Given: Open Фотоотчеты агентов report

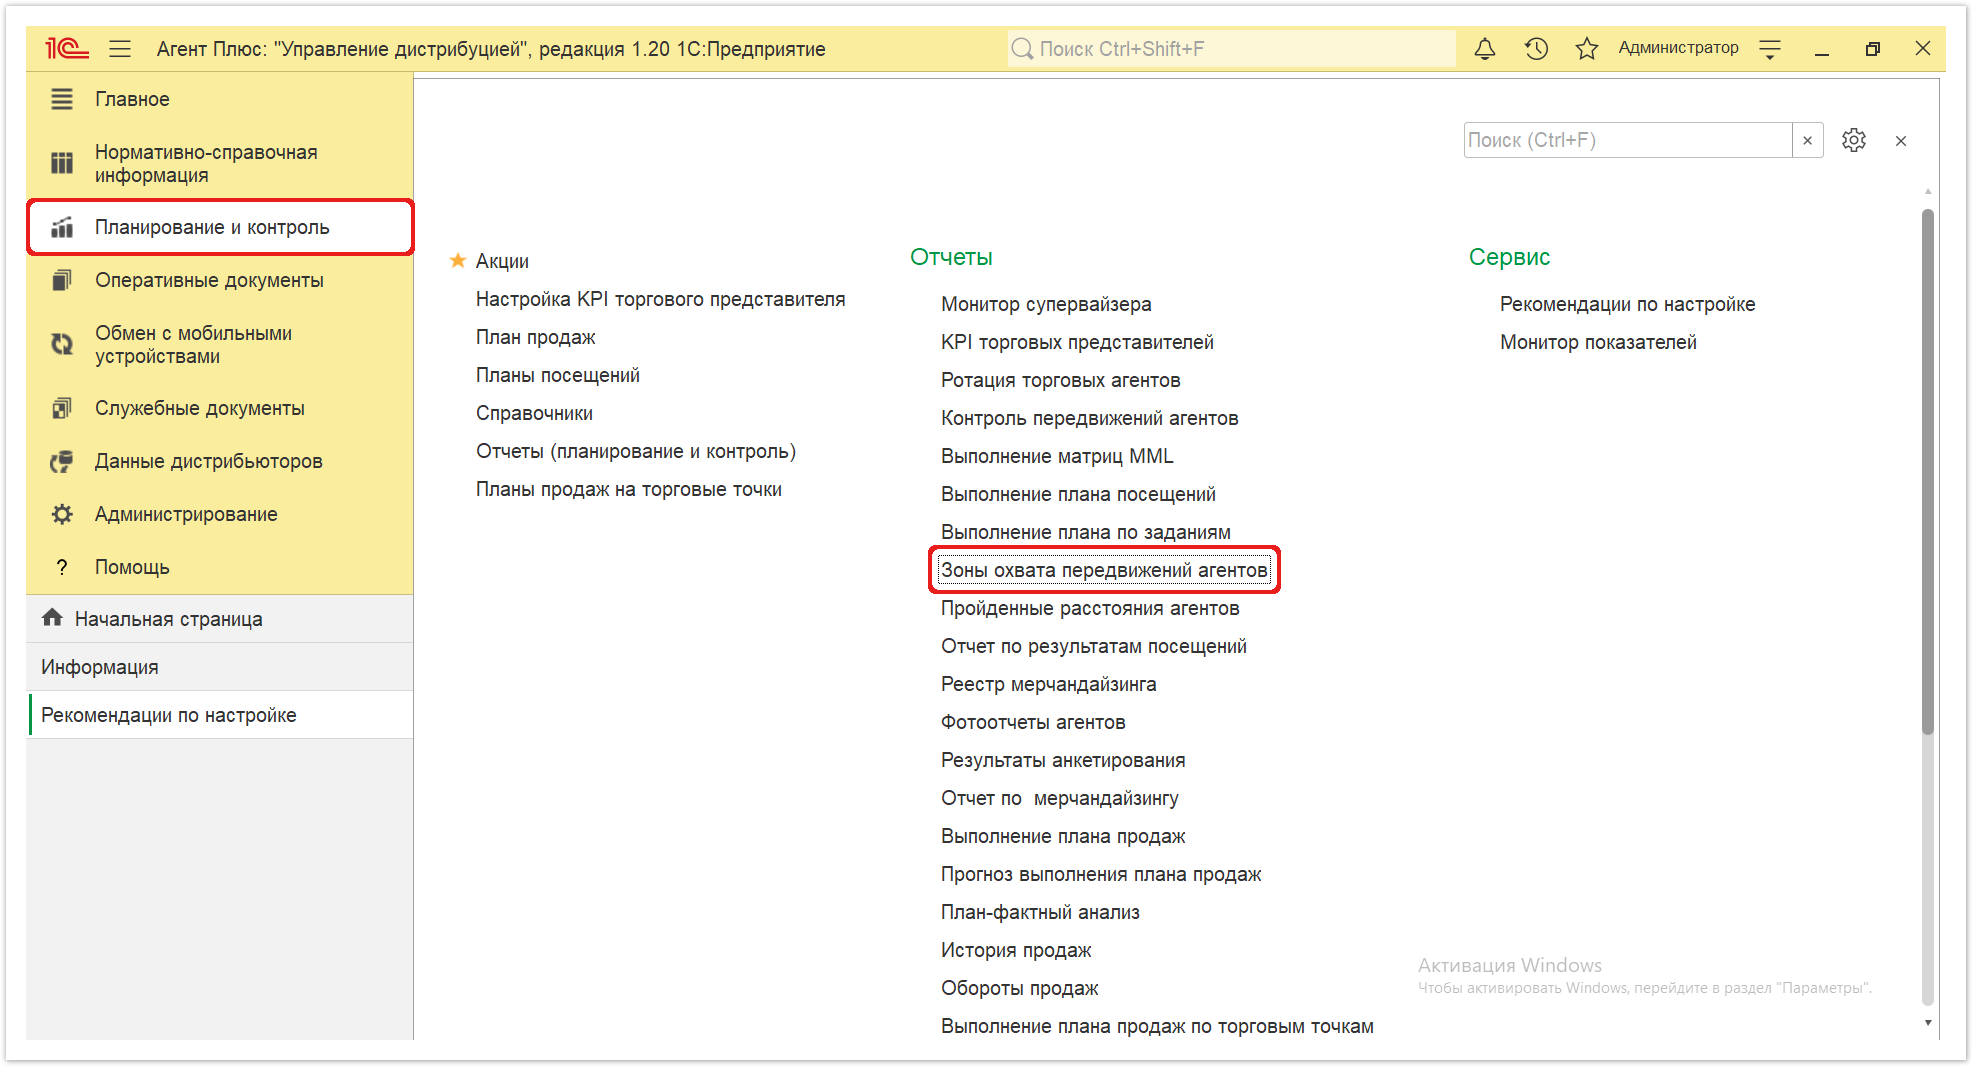Looking at the screenshot, I should tap(1033, 722).
